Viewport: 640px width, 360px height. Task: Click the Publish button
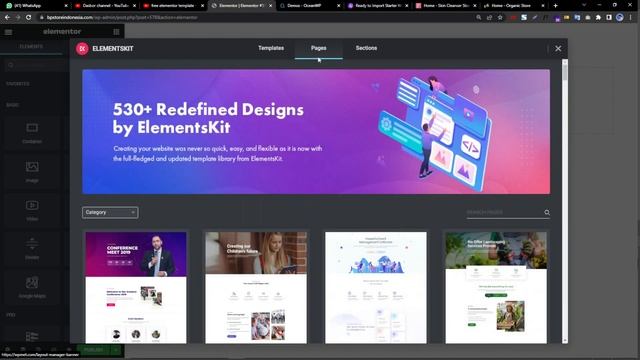tap(93, 350)
